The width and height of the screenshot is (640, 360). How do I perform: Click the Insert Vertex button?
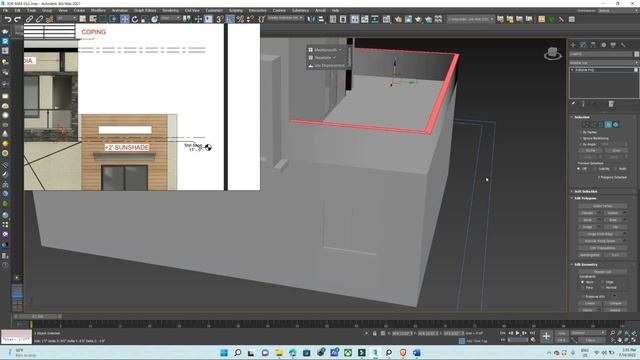[602, 206]
